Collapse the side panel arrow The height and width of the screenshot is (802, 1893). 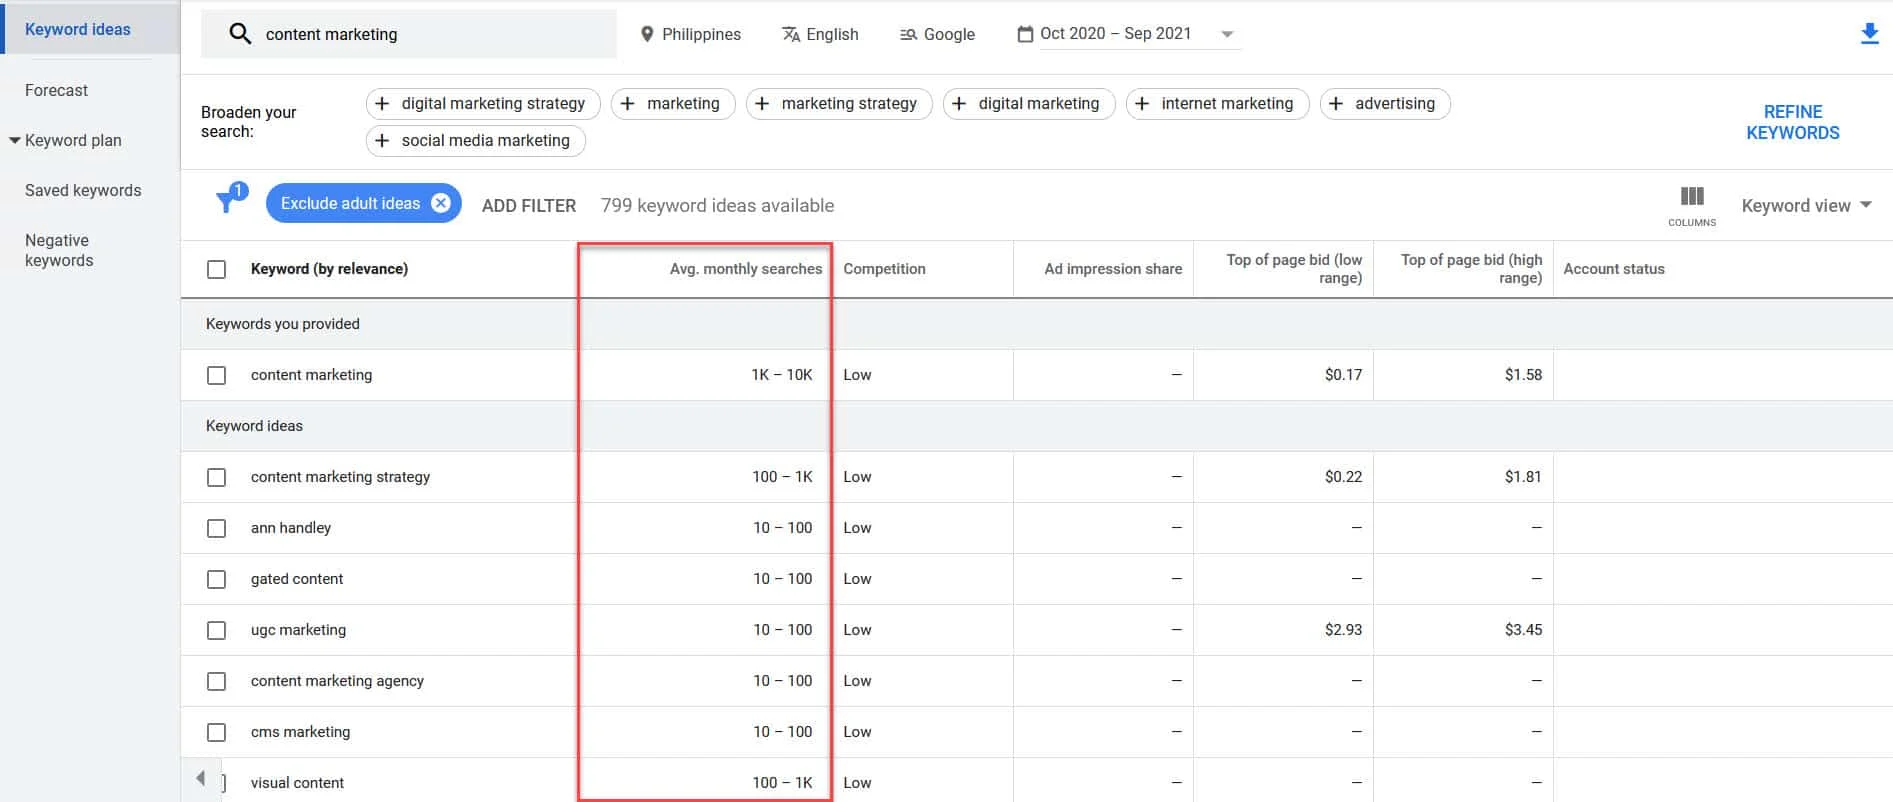(201, 778)
